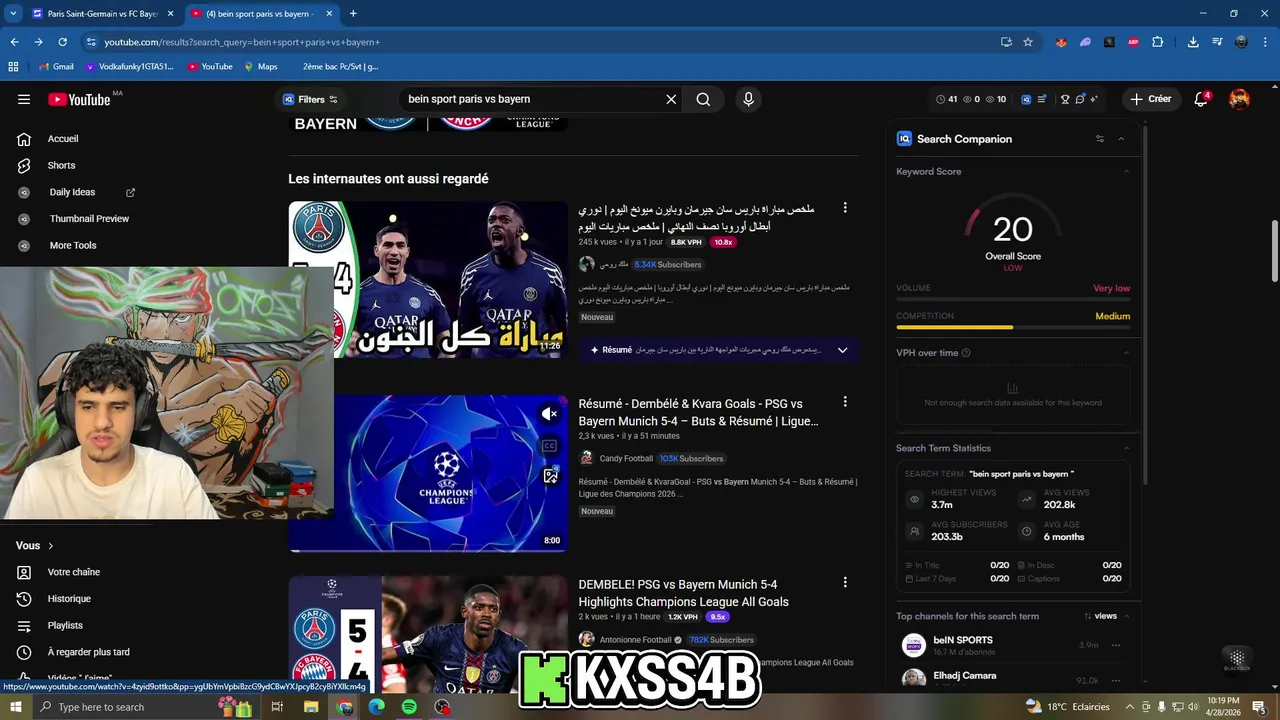Switch to Paris Saint-Germain vs FC Bayern tab
Screen dimensions: 1280x720
(x=103, y=14)
